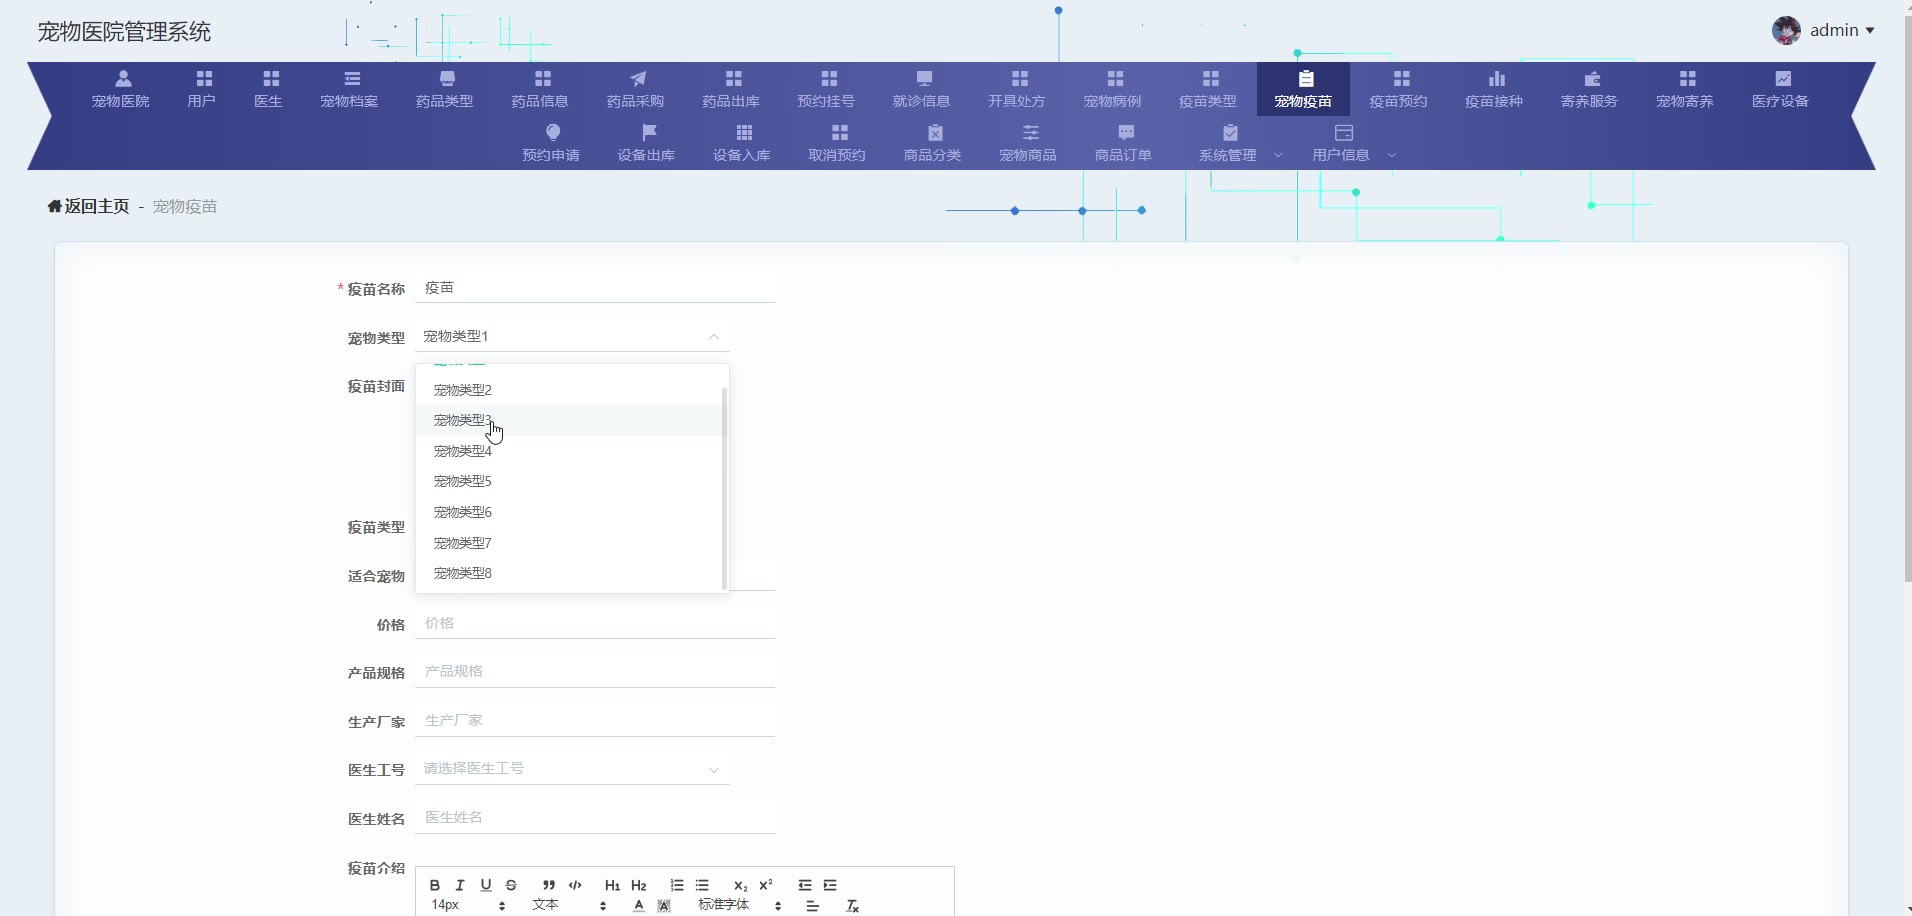The image size is (1912, 916).
Task: Open the 文本 heading style dropdown
Action: point(569,905)
